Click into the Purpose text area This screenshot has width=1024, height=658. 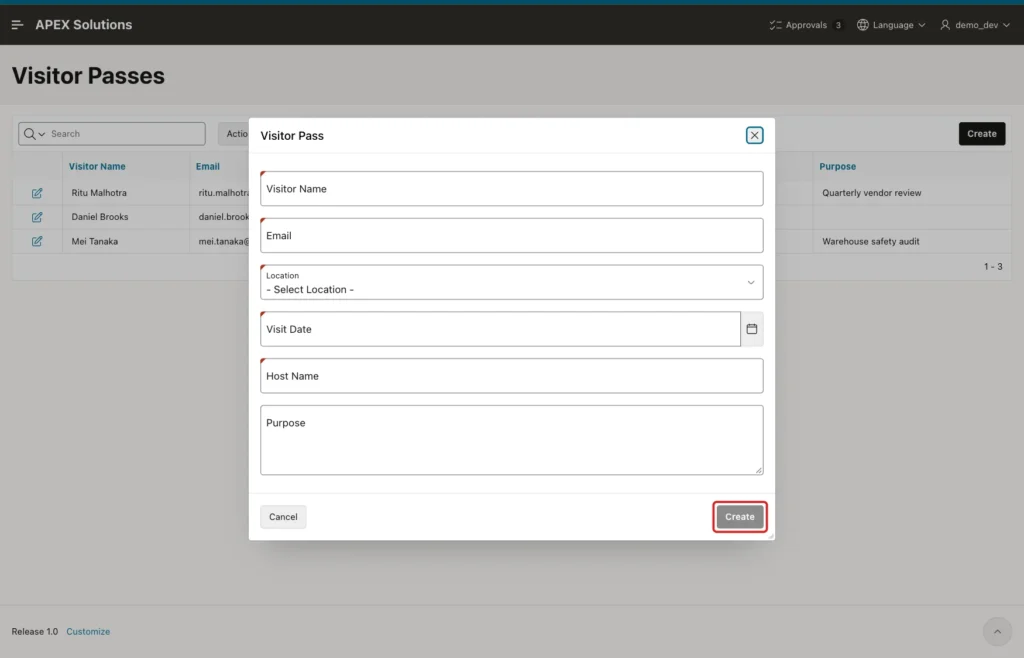(x=511, y=440)
